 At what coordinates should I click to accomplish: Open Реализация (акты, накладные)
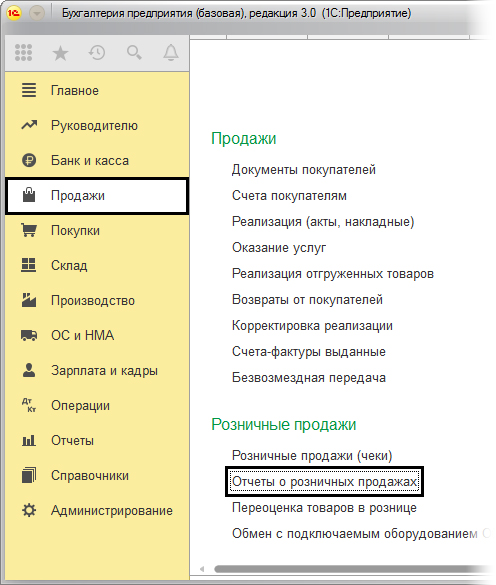(x=323, y=222)
